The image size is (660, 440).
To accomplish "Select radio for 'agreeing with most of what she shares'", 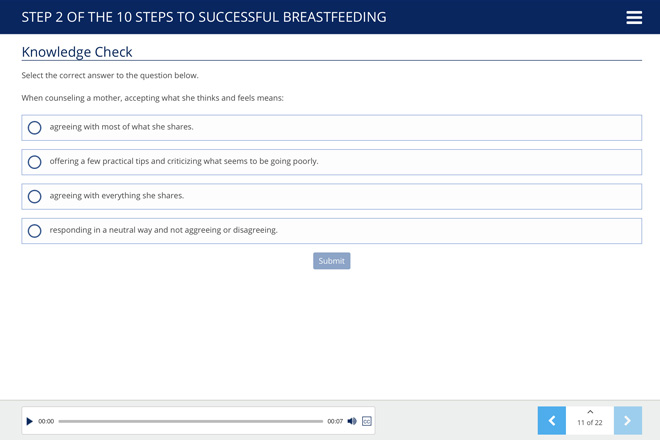I will (x=35, y=128).
